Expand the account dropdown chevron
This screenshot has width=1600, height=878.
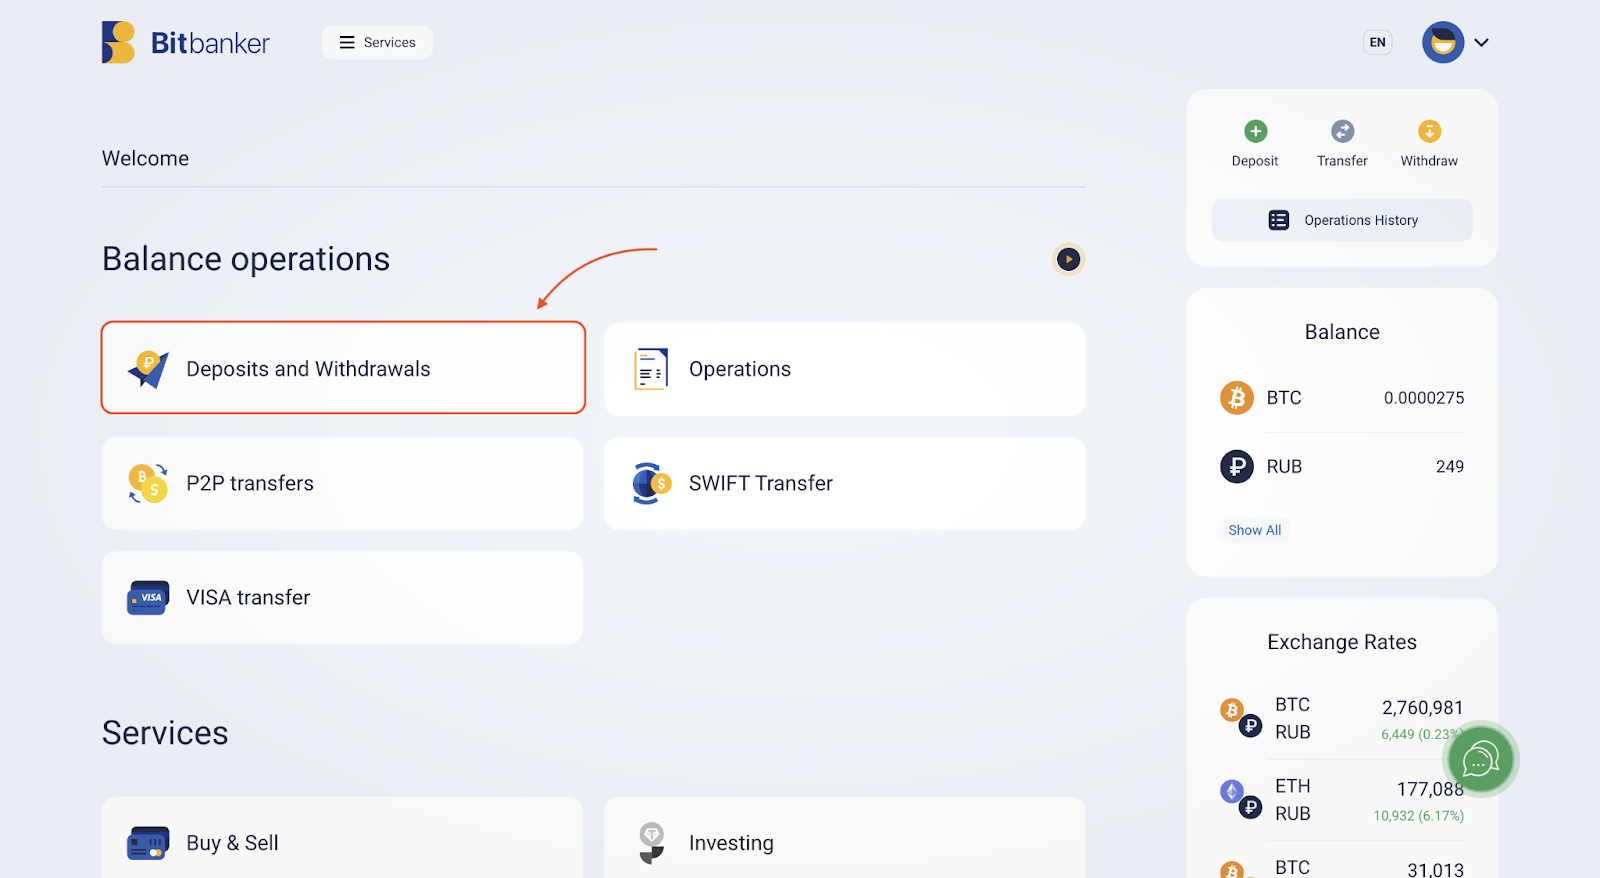[1482, 42]
